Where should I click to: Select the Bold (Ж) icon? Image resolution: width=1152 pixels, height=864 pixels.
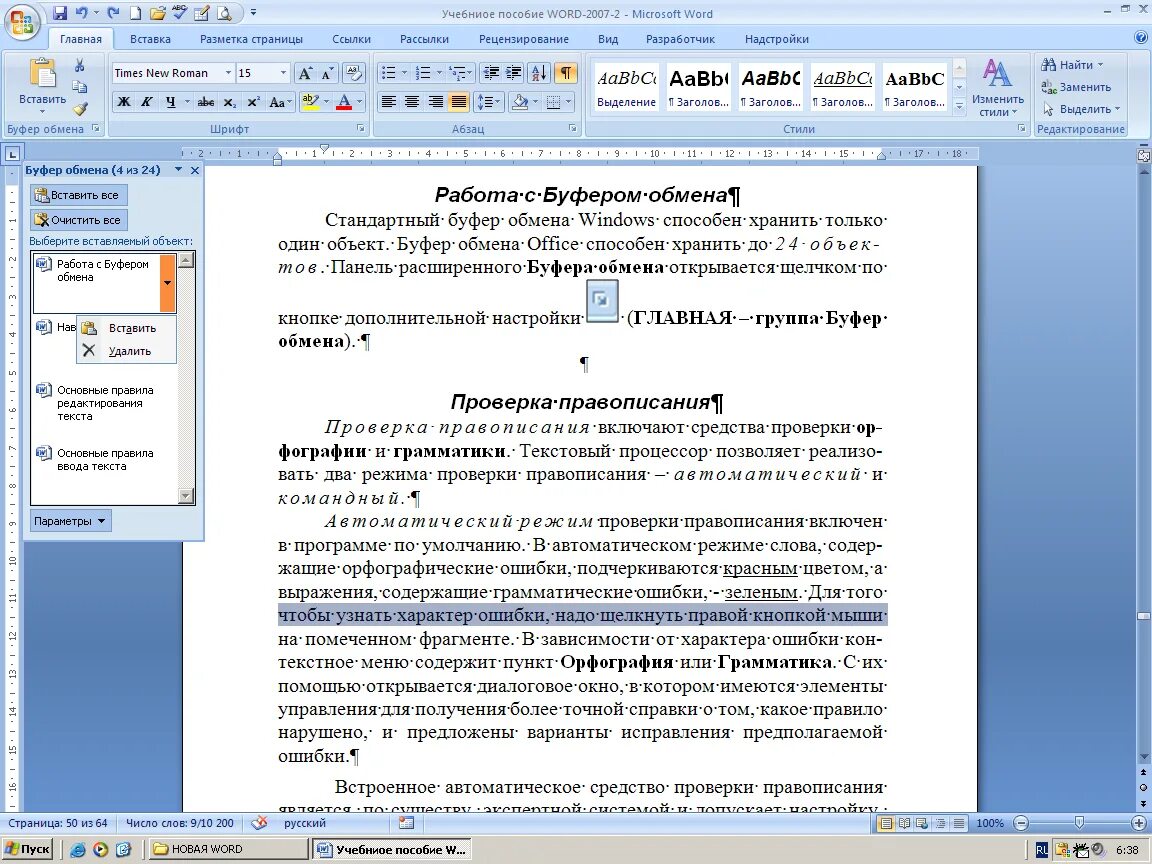[x=123, y=101]
